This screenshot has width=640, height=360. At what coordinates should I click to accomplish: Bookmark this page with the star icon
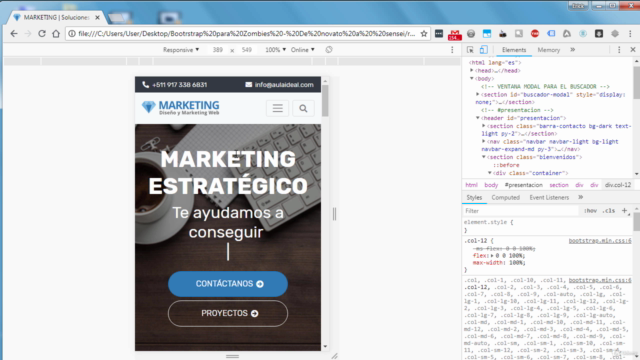click(424, 34)
